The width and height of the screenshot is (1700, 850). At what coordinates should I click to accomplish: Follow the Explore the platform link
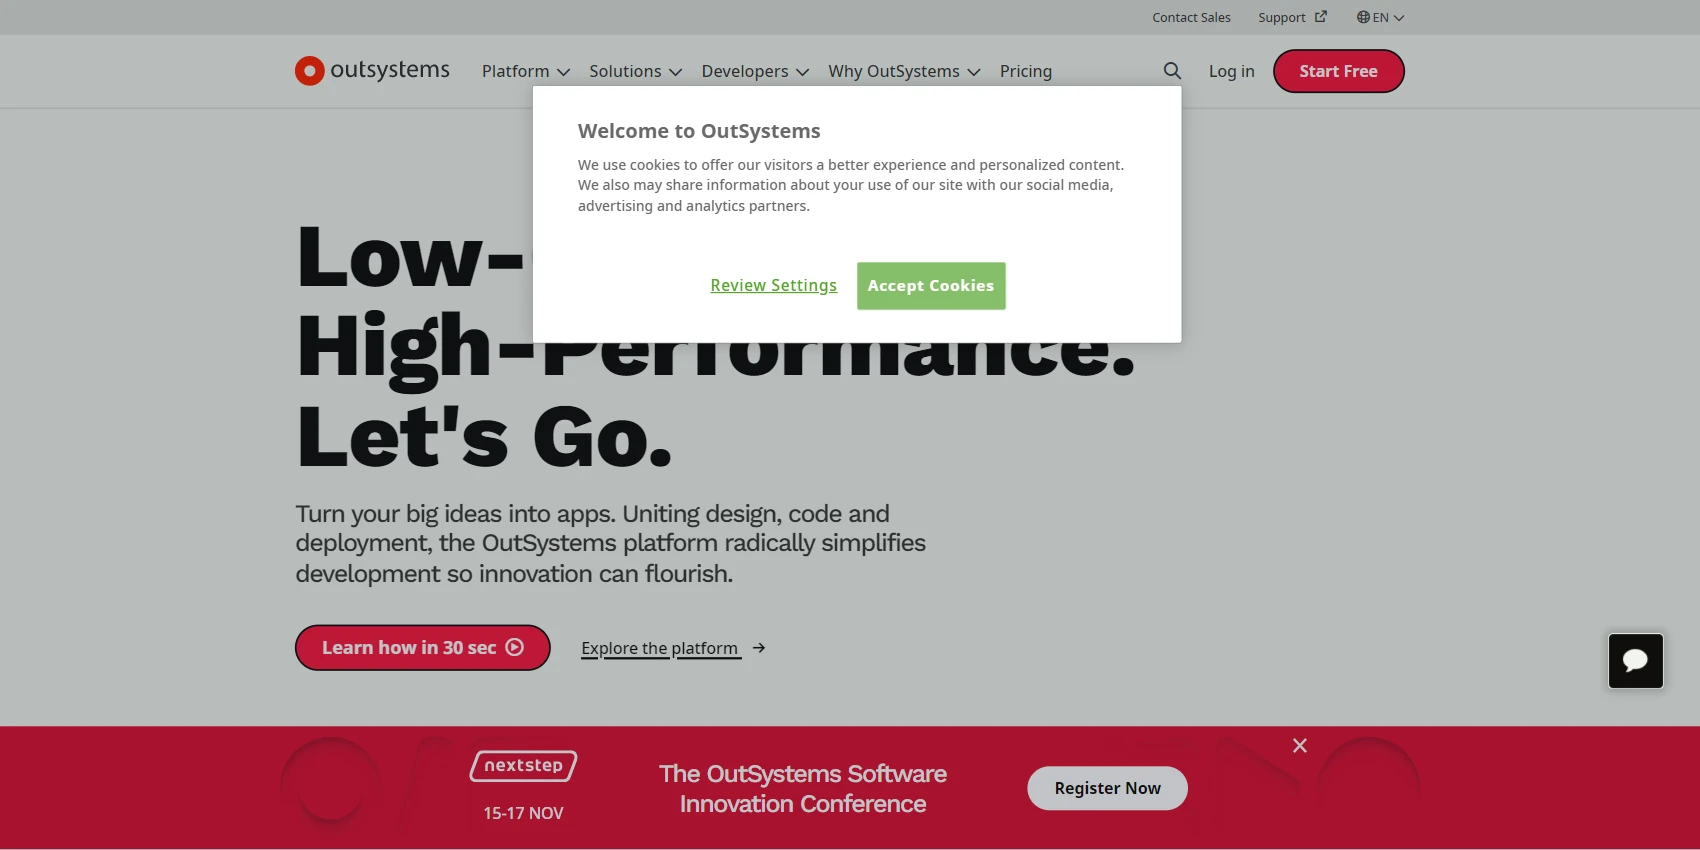pyautogui.click(x=660, y=648)
